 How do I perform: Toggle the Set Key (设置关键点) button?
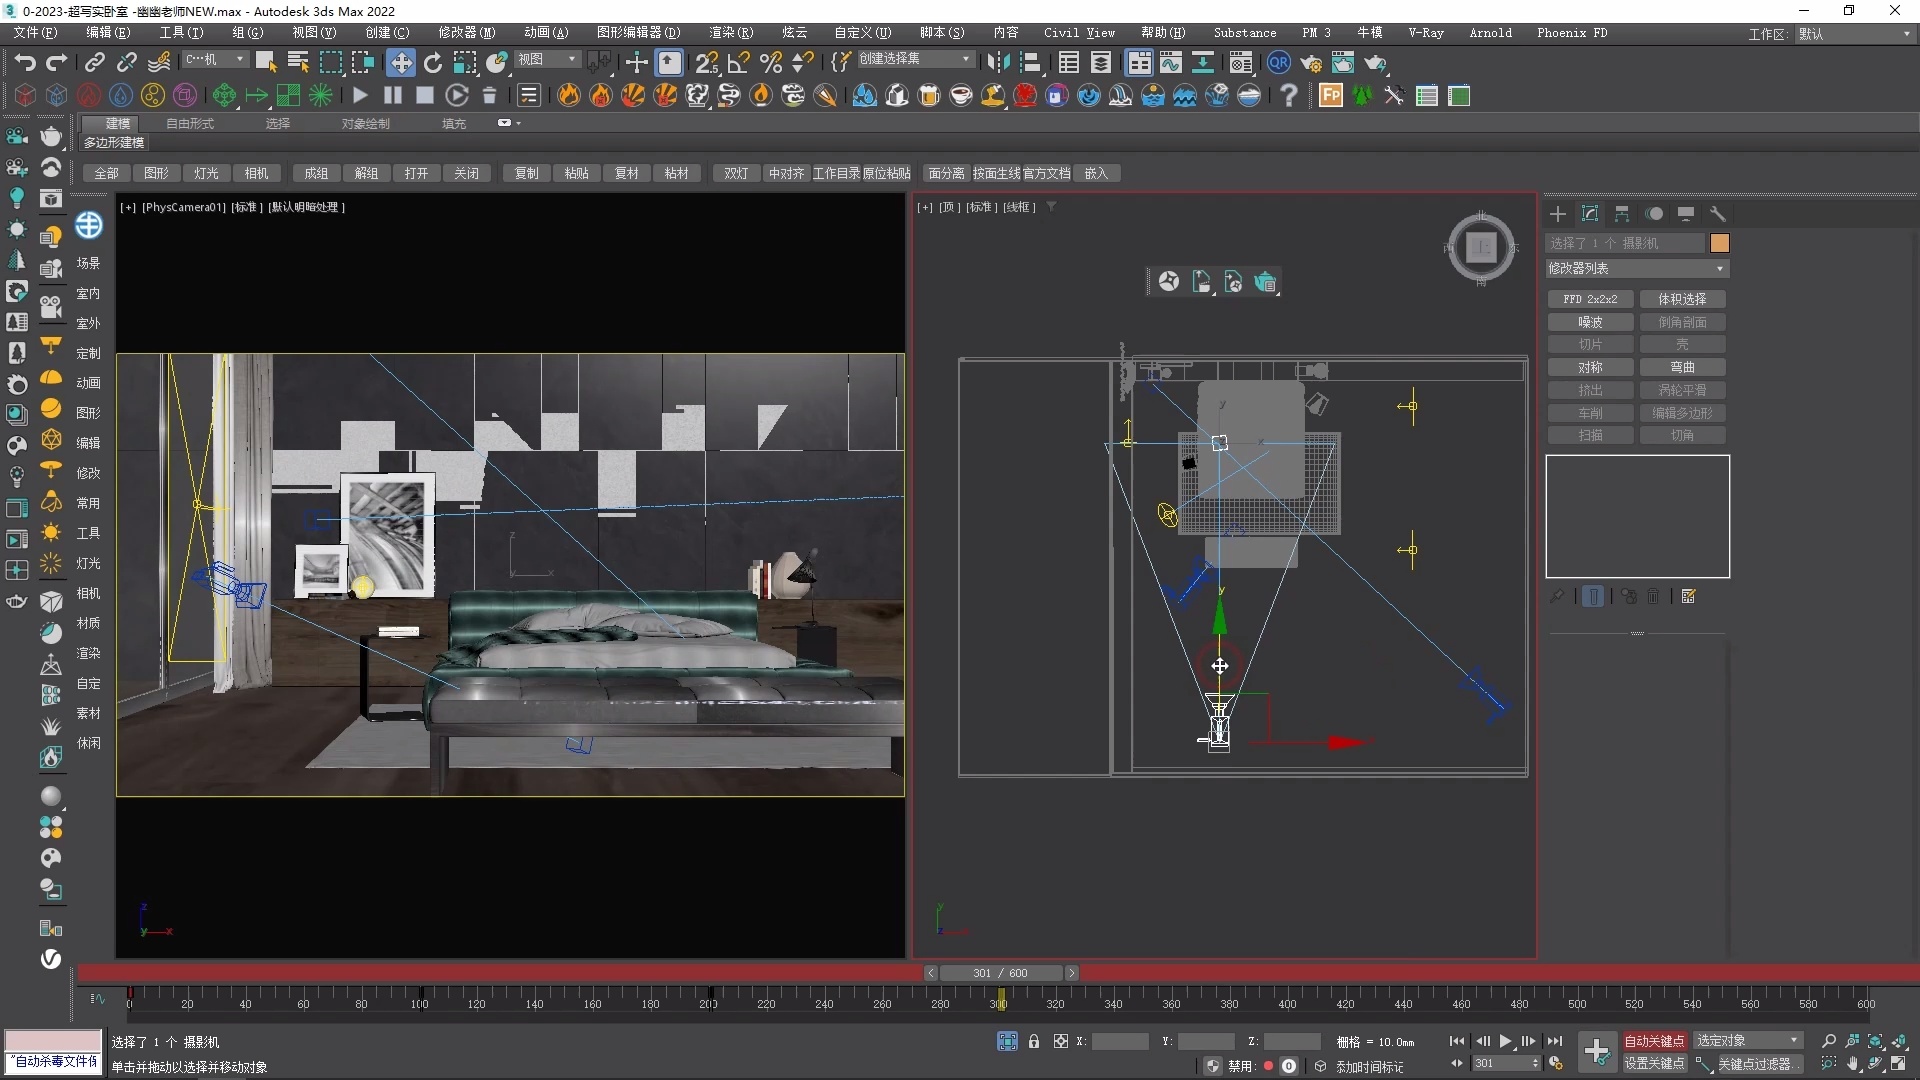point(1654,1064)
